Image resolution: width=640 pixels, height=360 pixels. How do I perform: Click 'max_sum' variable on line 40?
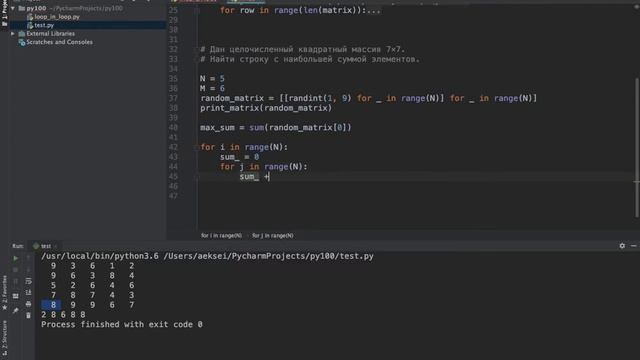pyautogui.click(x=217, y=128)
